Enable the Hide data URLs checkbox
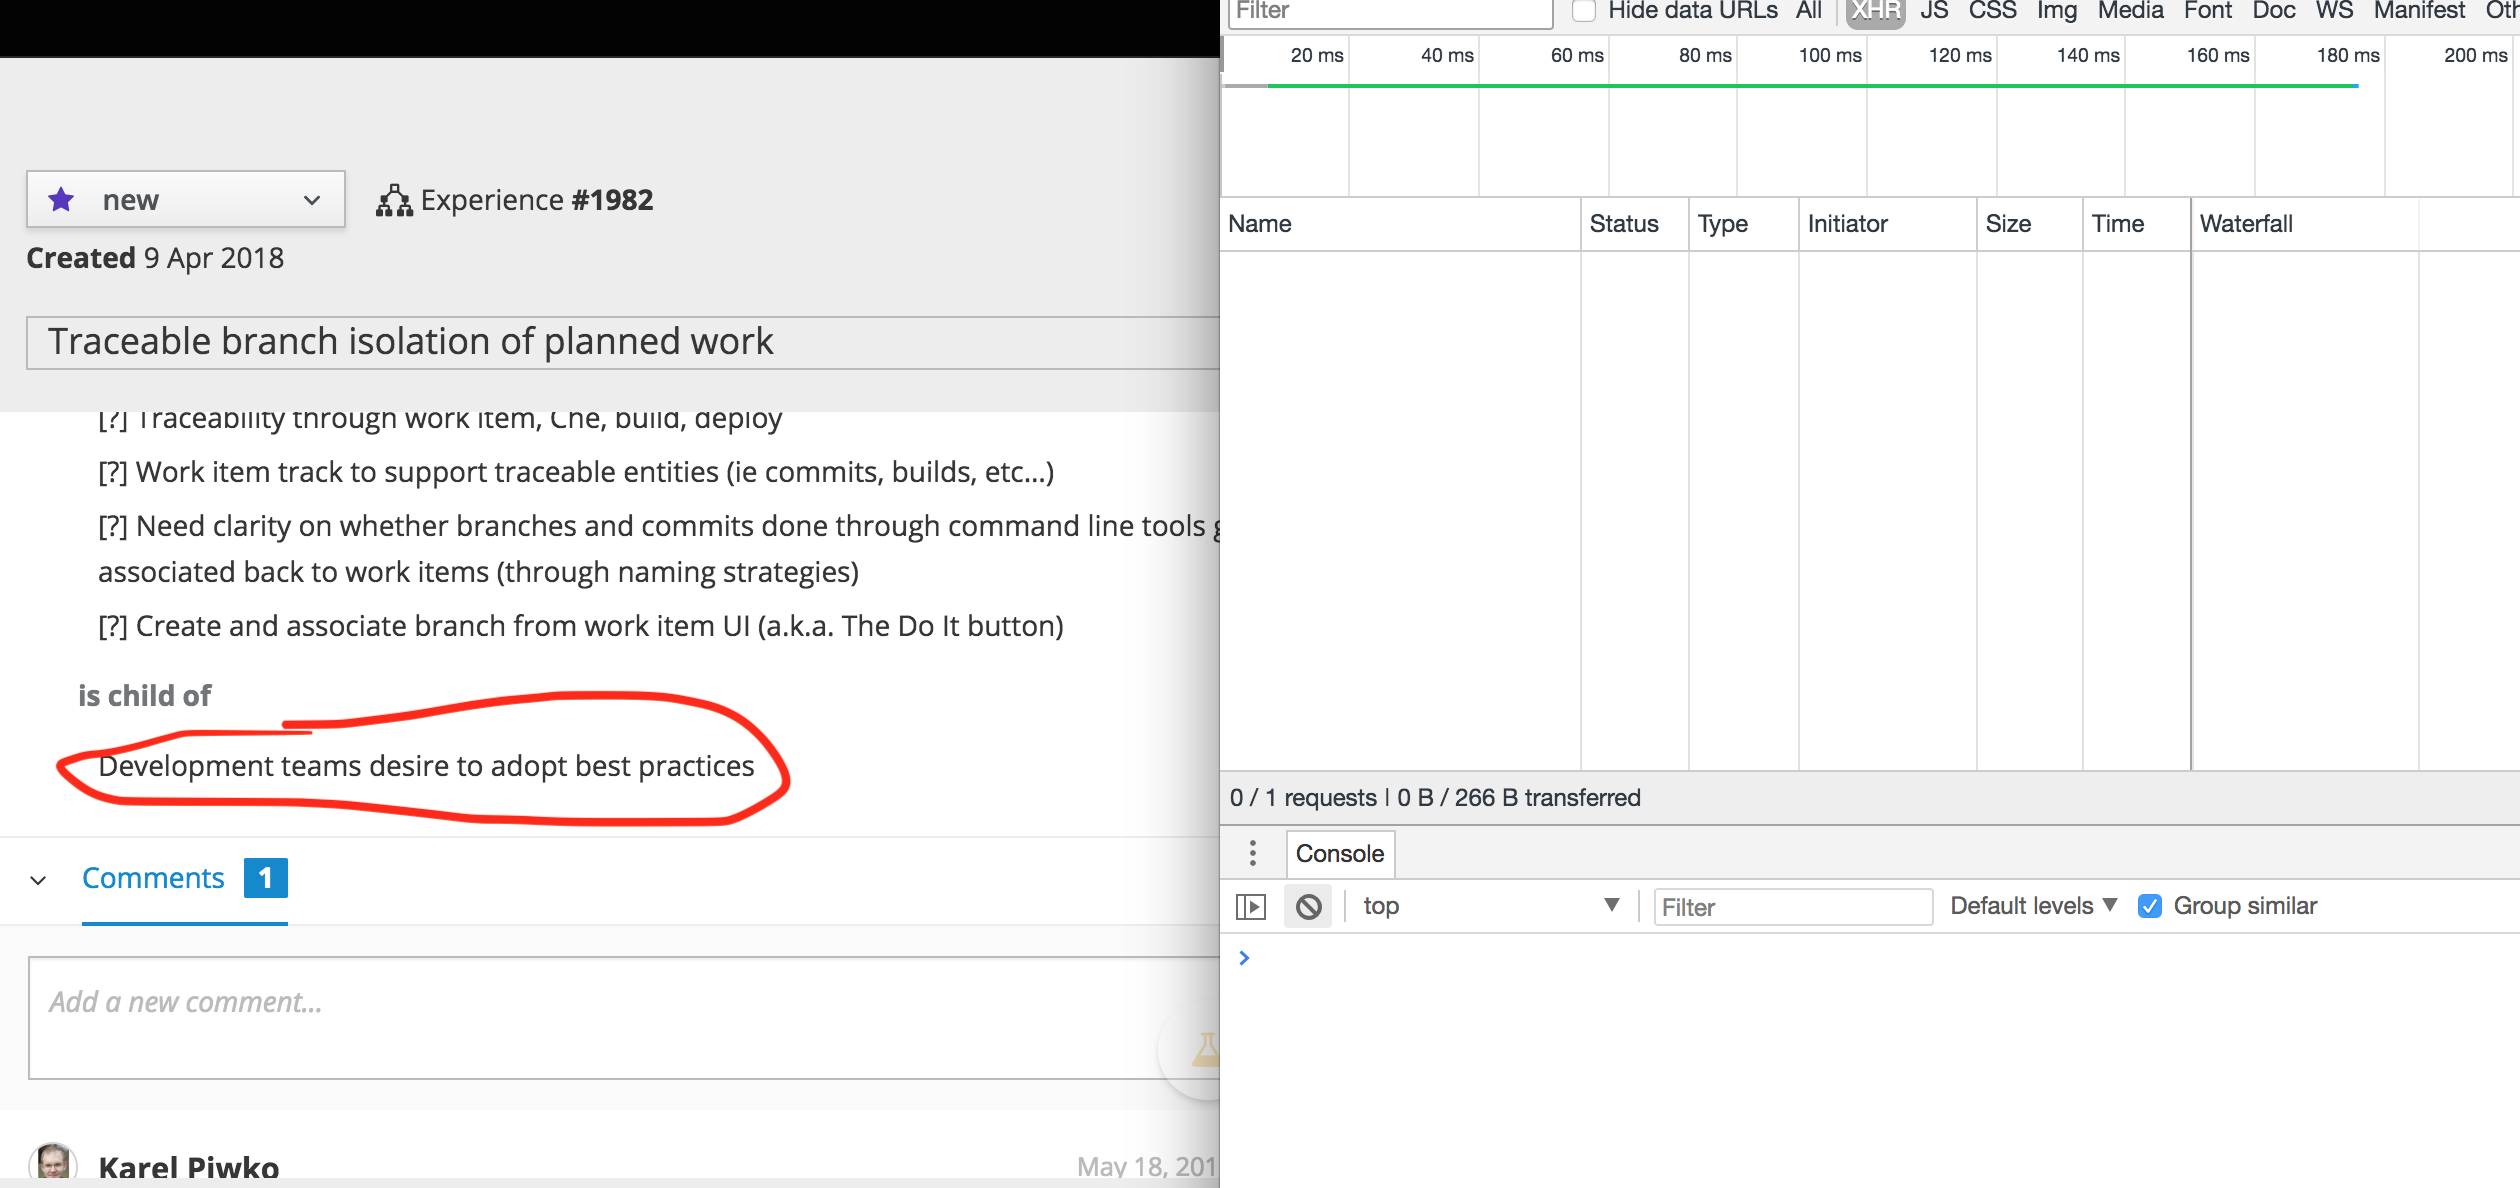The image size is (2520, 1188). click(x=1583, y=11)
